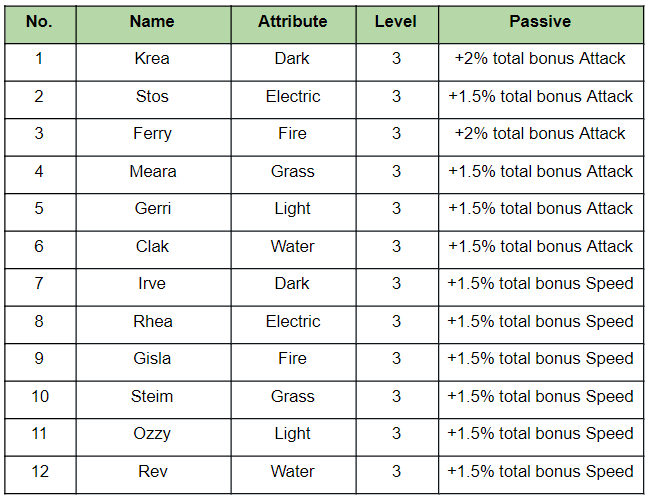Screen dimensions: 650x500
Task: Click Krea's '+2% total bonus Attack' cell
Action: (x=540, y=59)
